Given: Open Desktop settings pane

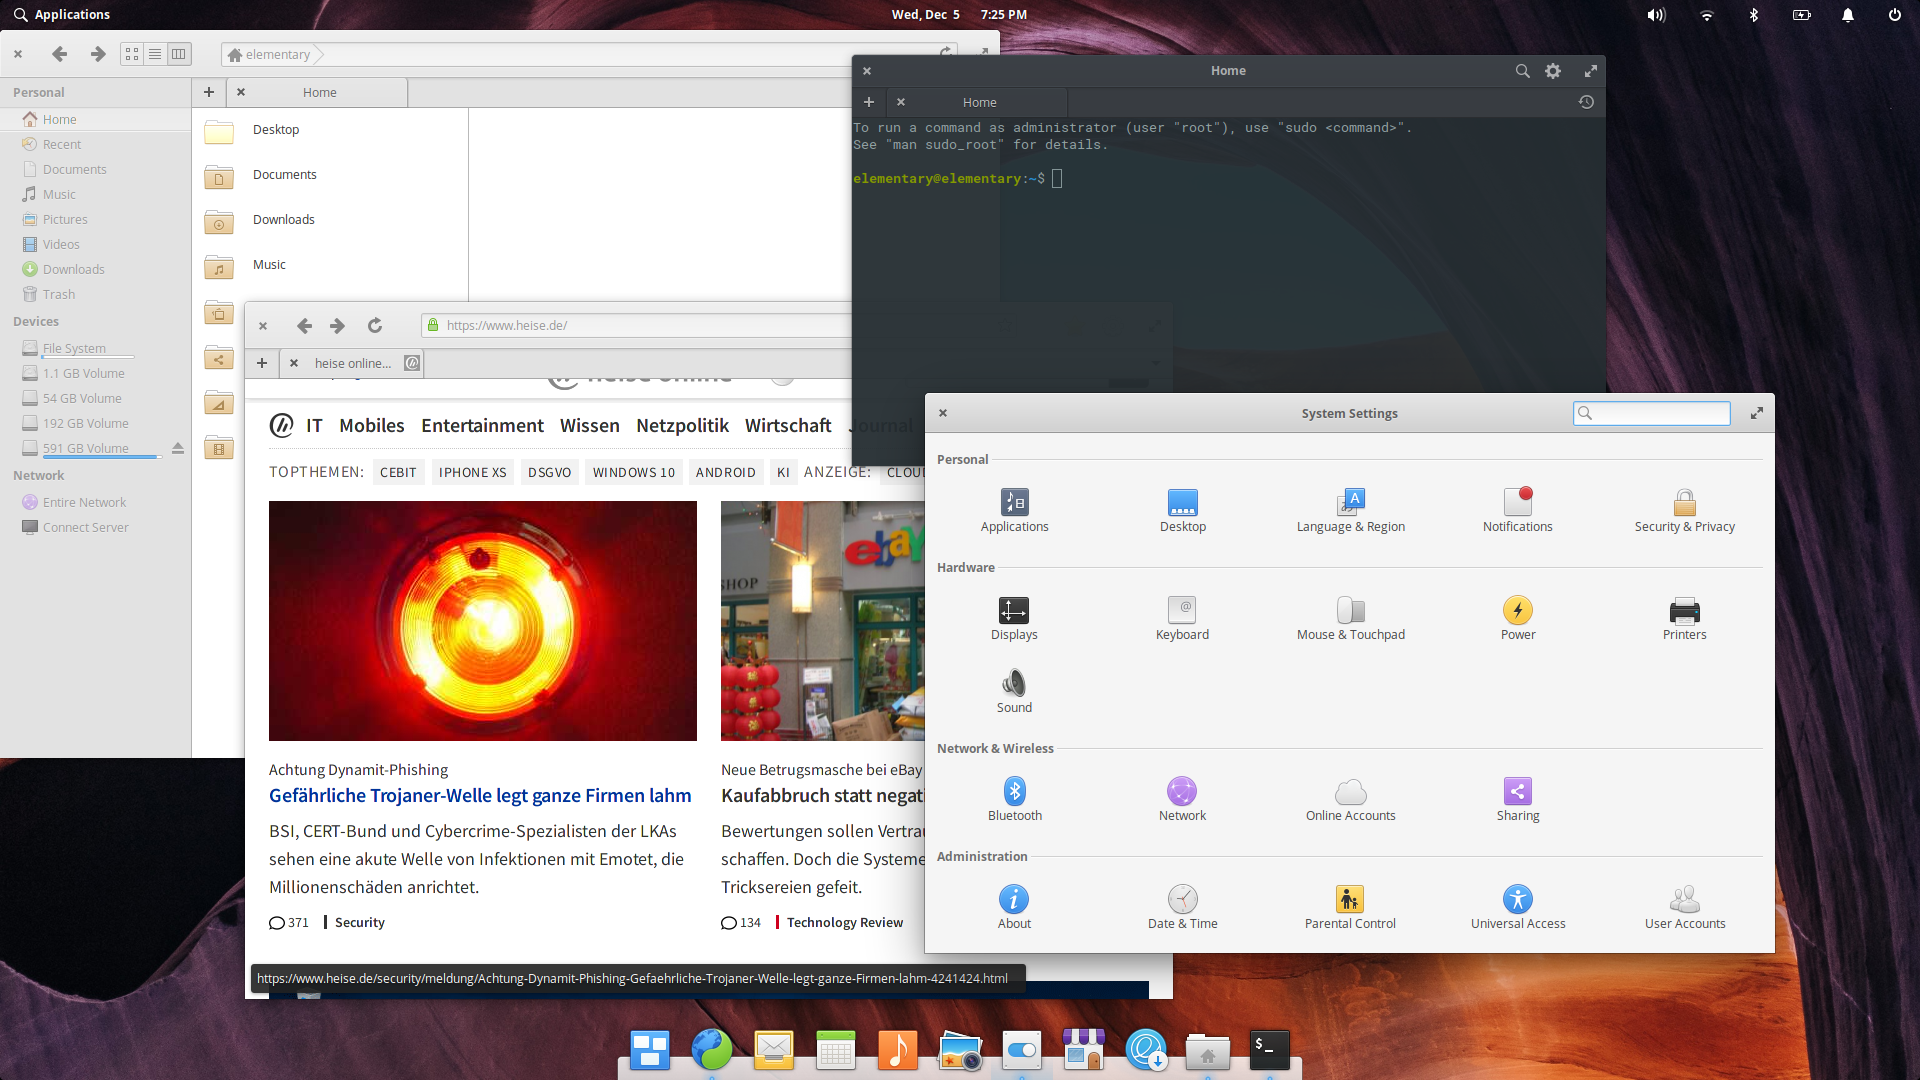Looking at the screenshot, I should [x=1182, y=511].
